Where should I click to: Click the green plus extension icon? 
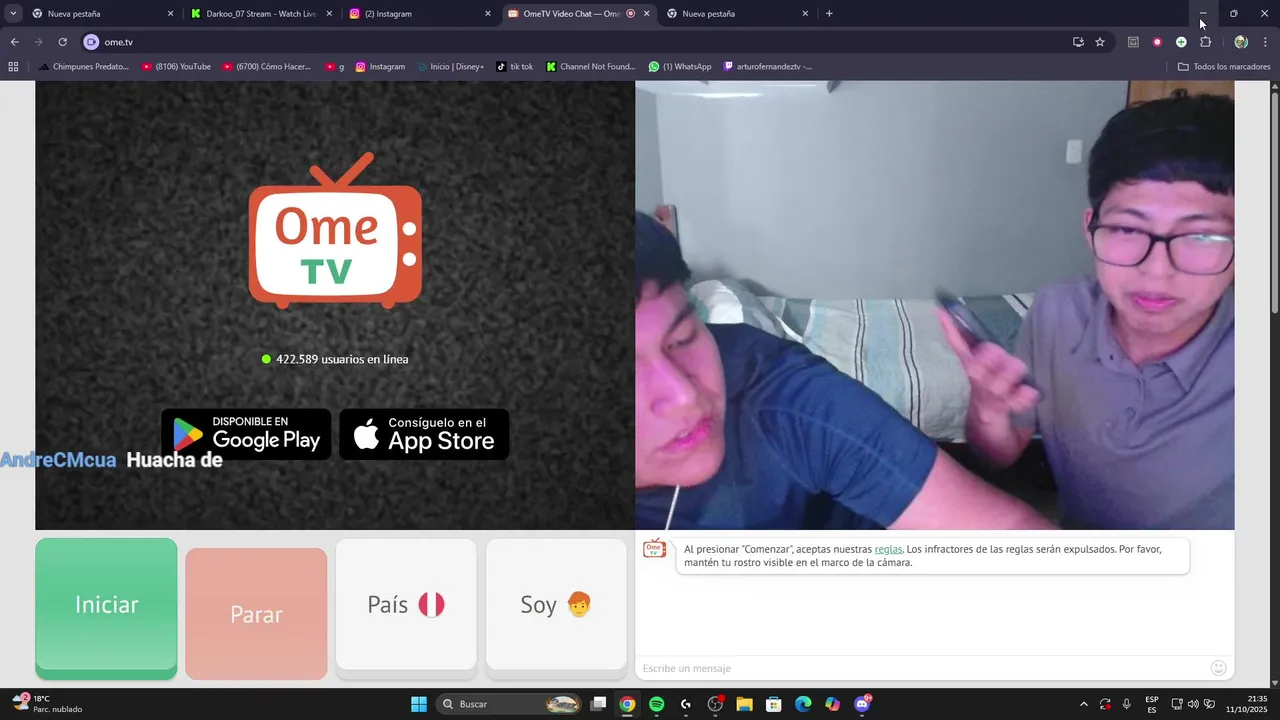pos(1181,42)
